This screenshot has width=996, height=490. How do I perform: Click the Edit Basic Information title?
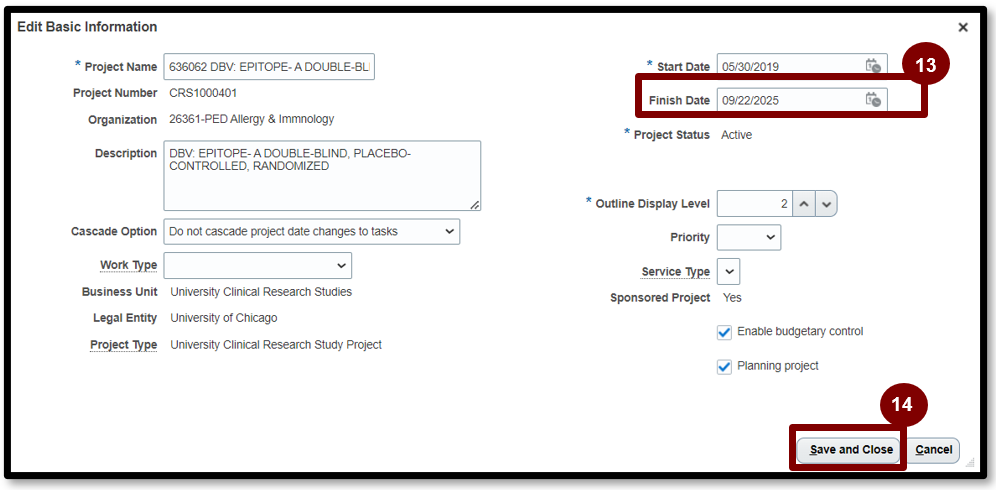pyautogui.click(x=87, y=27)
